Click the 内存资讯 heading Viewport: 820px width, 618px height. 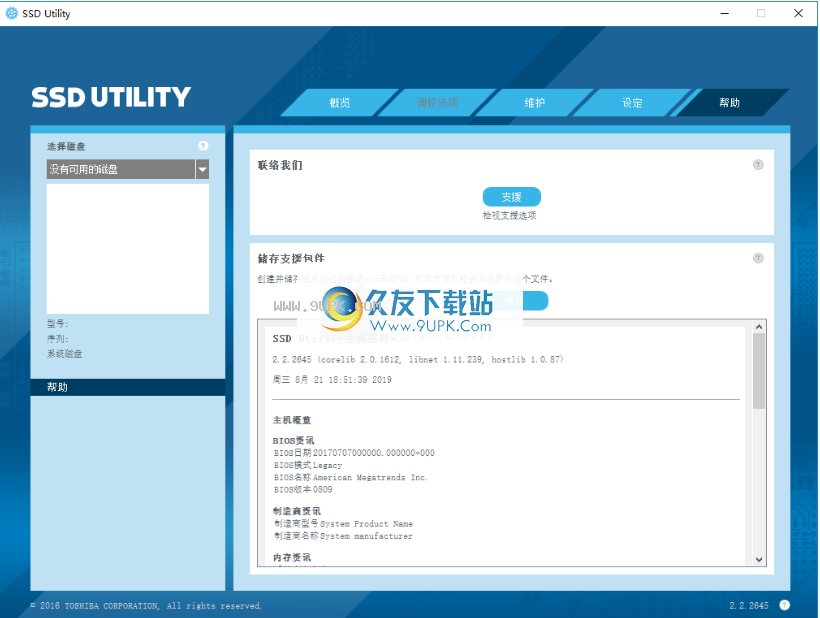(x=292, y=557)
